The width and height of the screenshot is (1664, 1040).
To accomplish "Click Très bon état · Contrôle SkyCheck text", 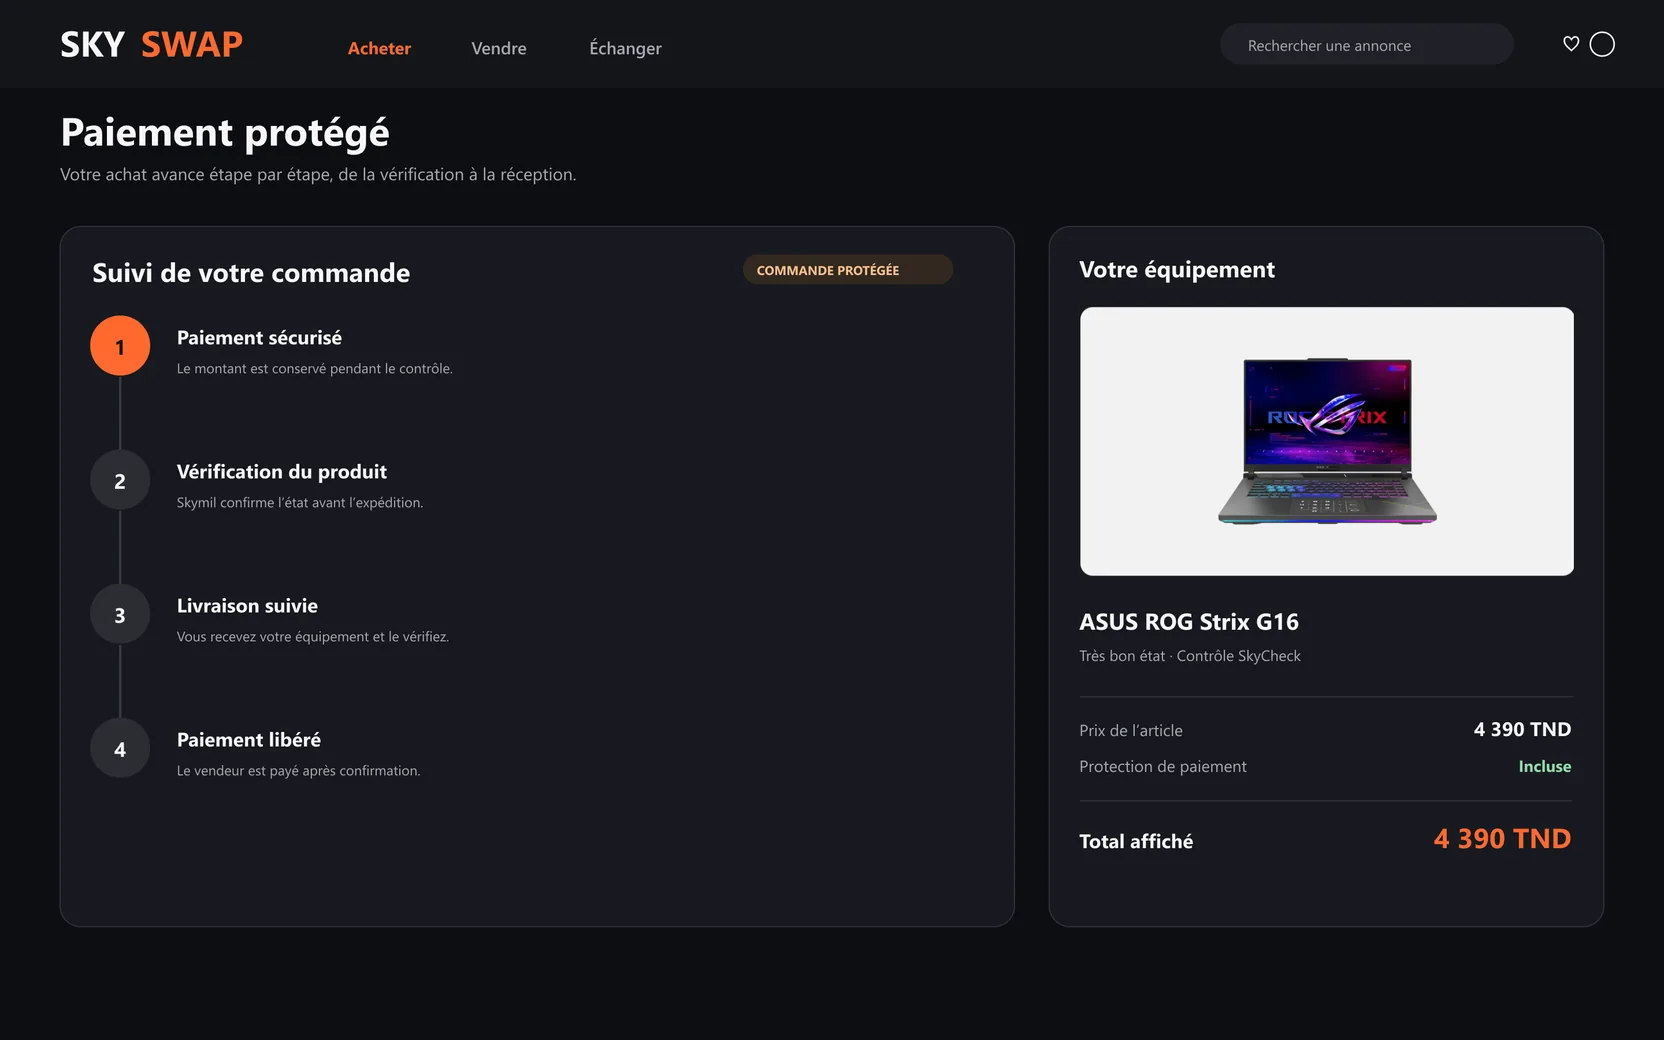I will point(1190,656).
